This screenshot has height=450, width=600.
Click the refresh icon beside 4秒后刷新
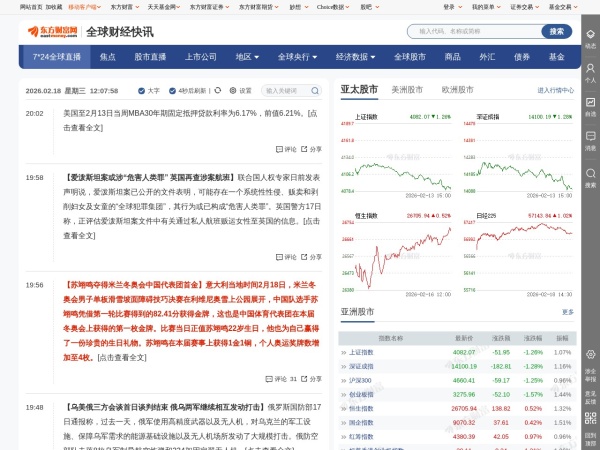pyautogui.click(x=217, y=90)
